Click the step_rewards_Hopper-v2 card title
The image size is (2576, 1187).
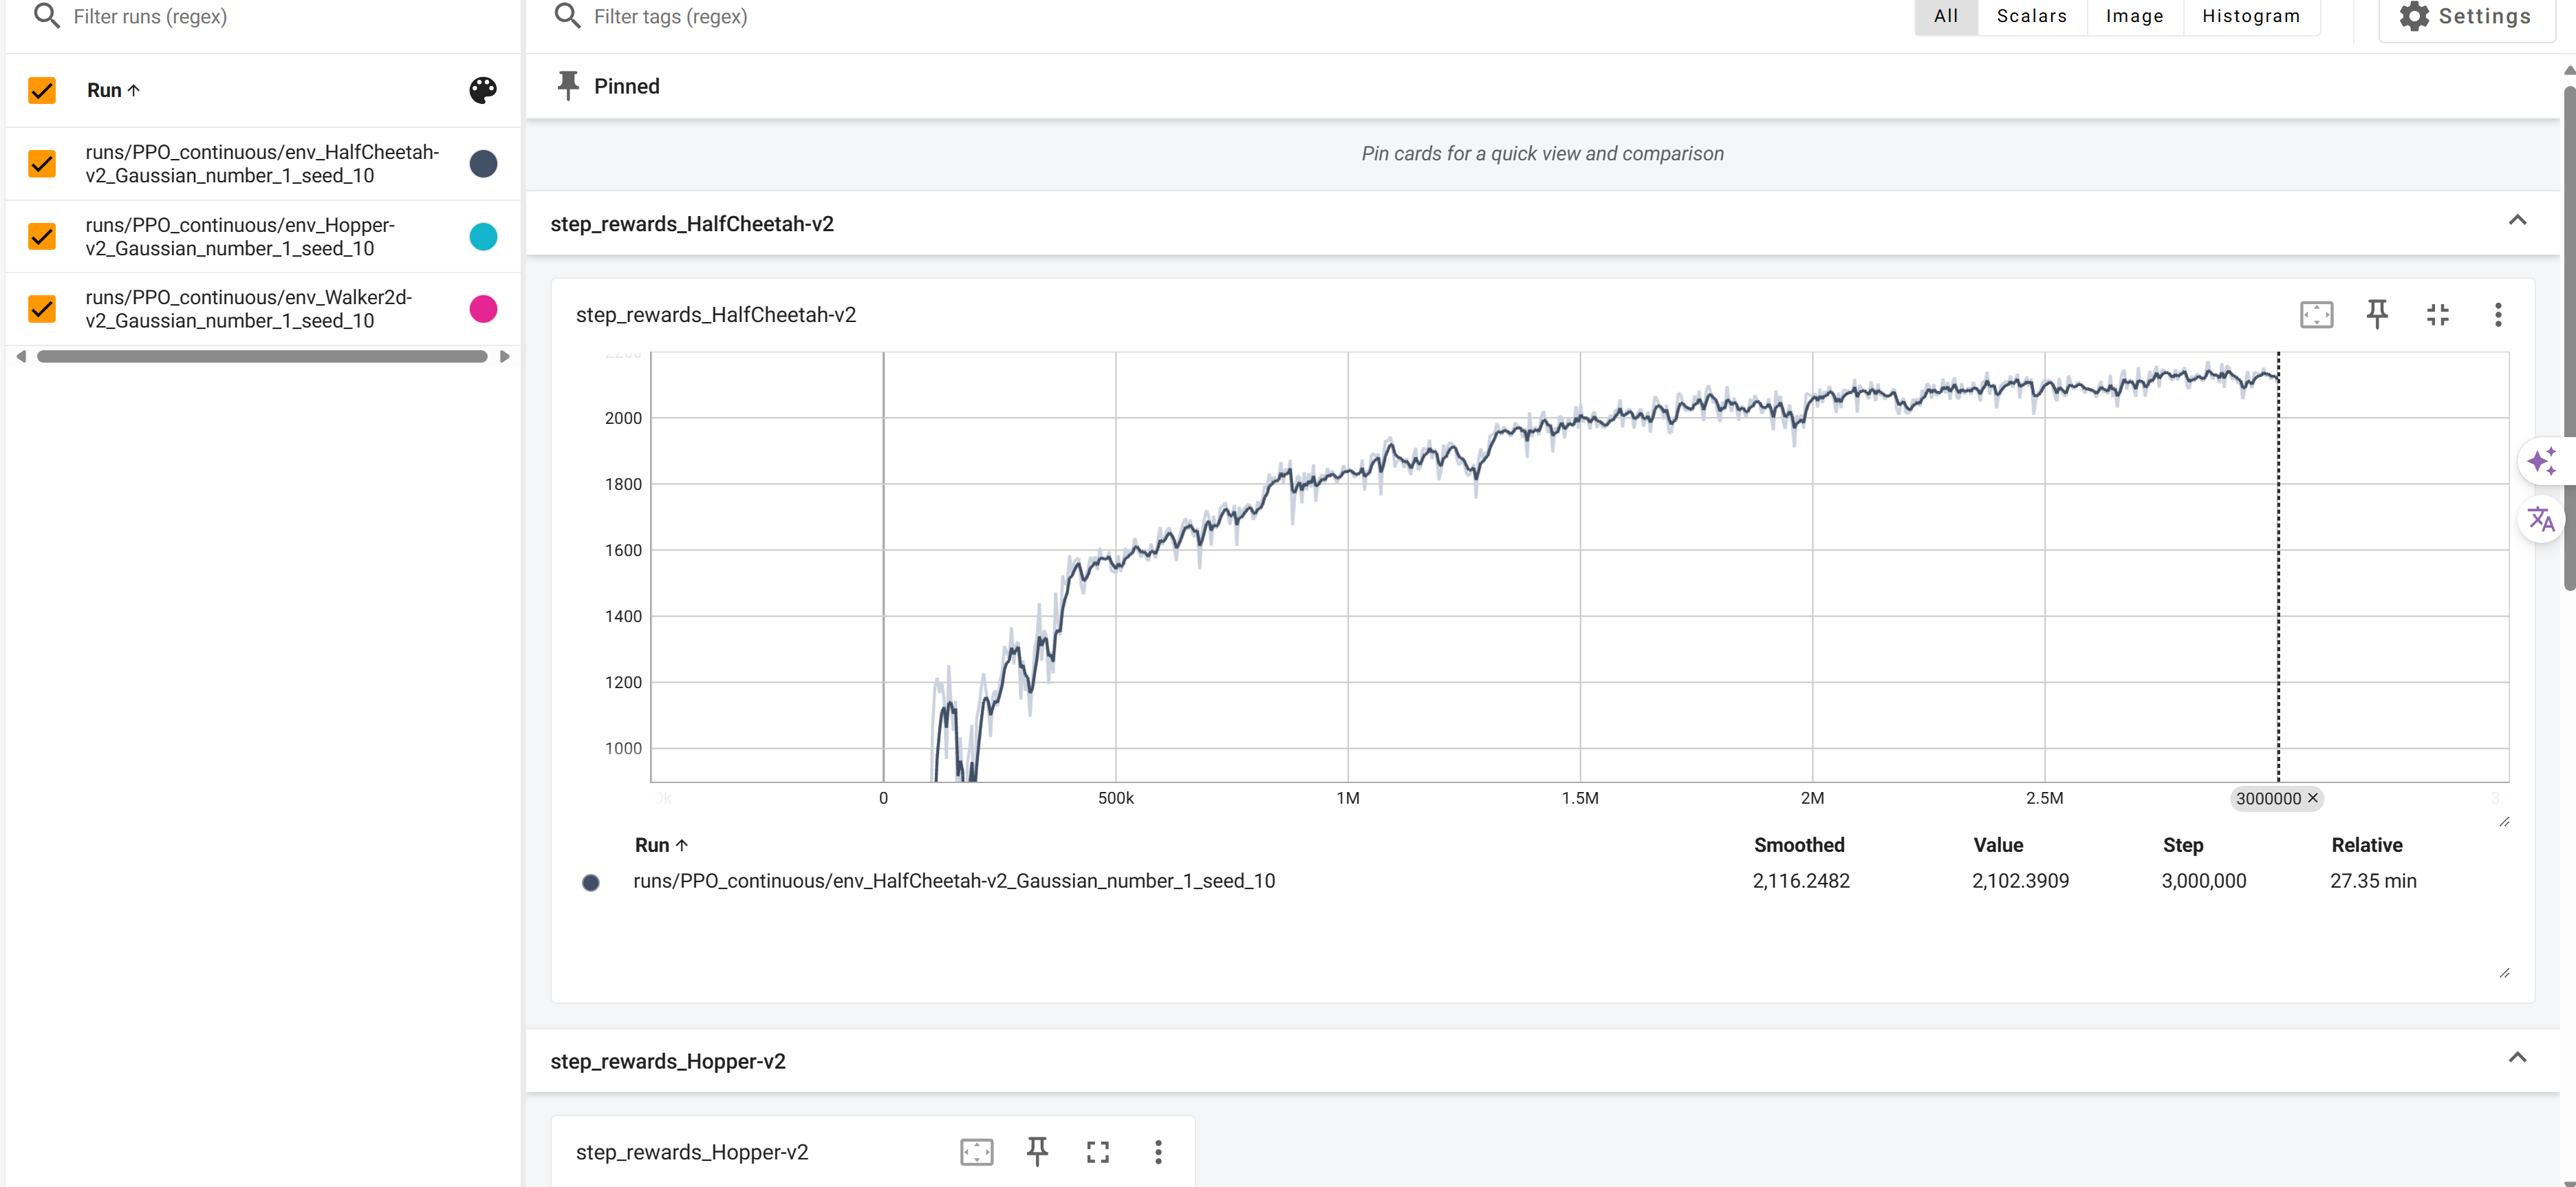click(x=691, y=1152)
